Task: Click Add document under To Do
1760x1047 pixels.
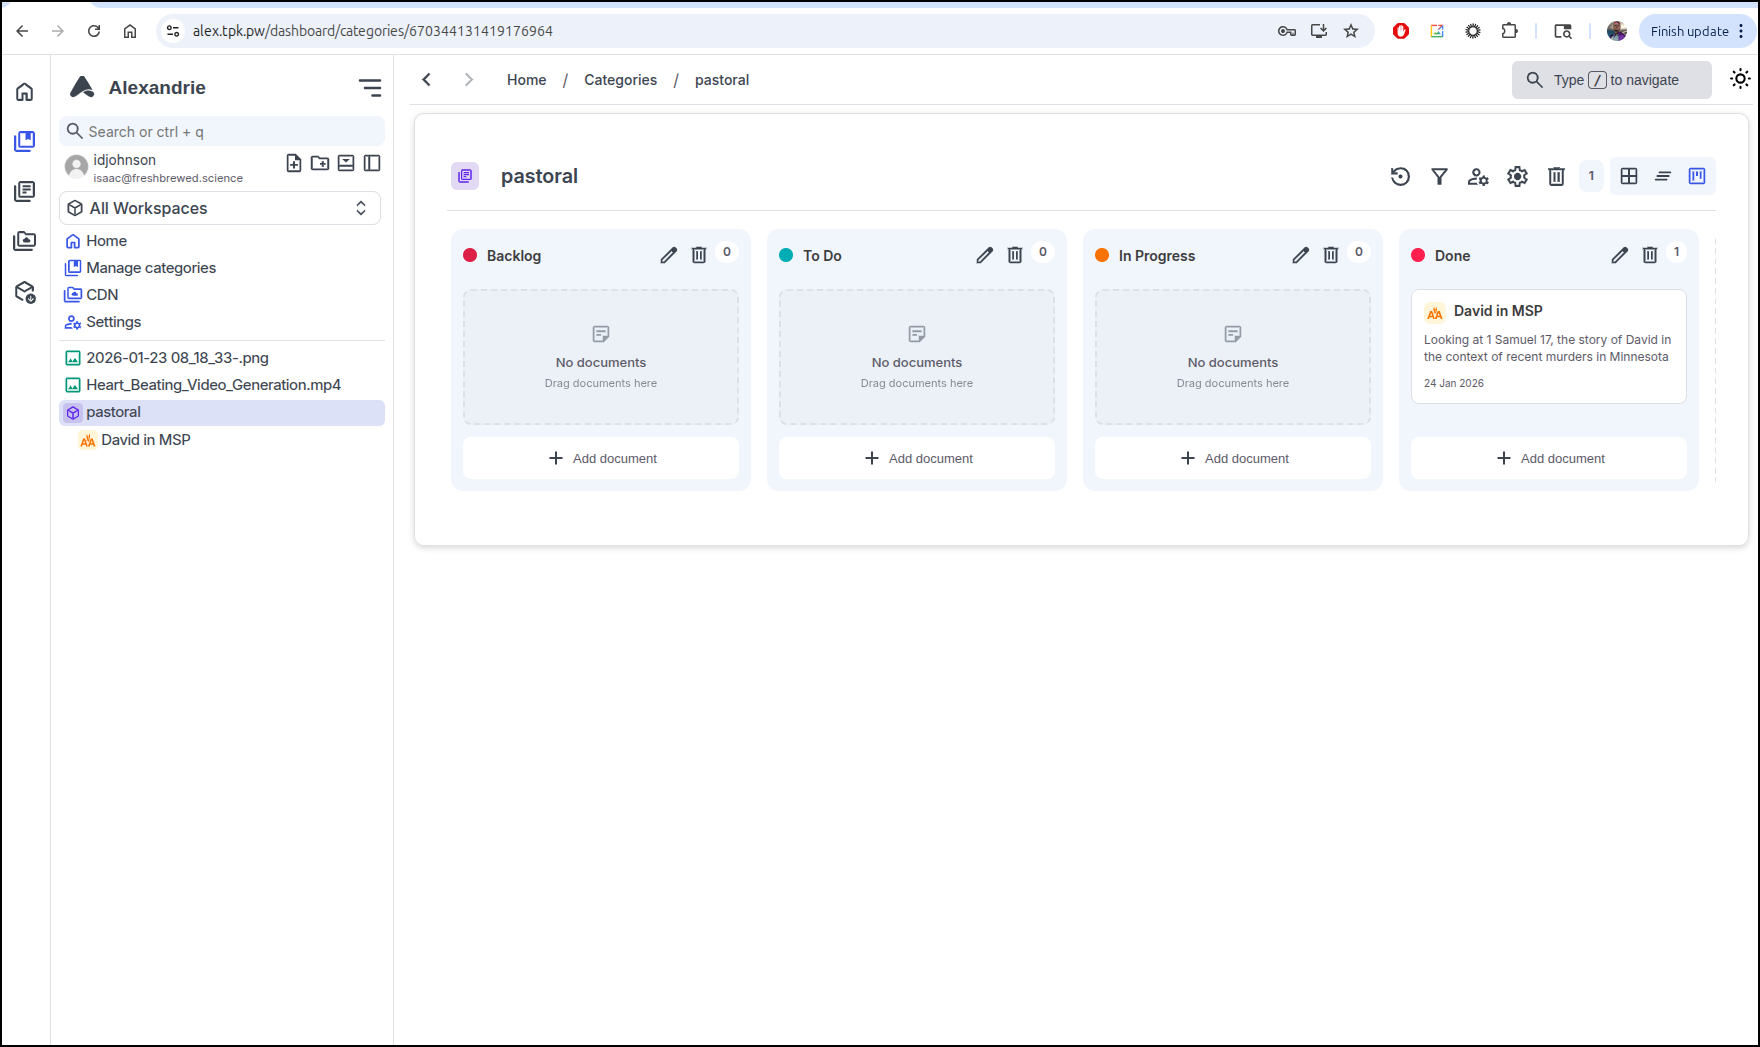Action: [x=917, y=458]
